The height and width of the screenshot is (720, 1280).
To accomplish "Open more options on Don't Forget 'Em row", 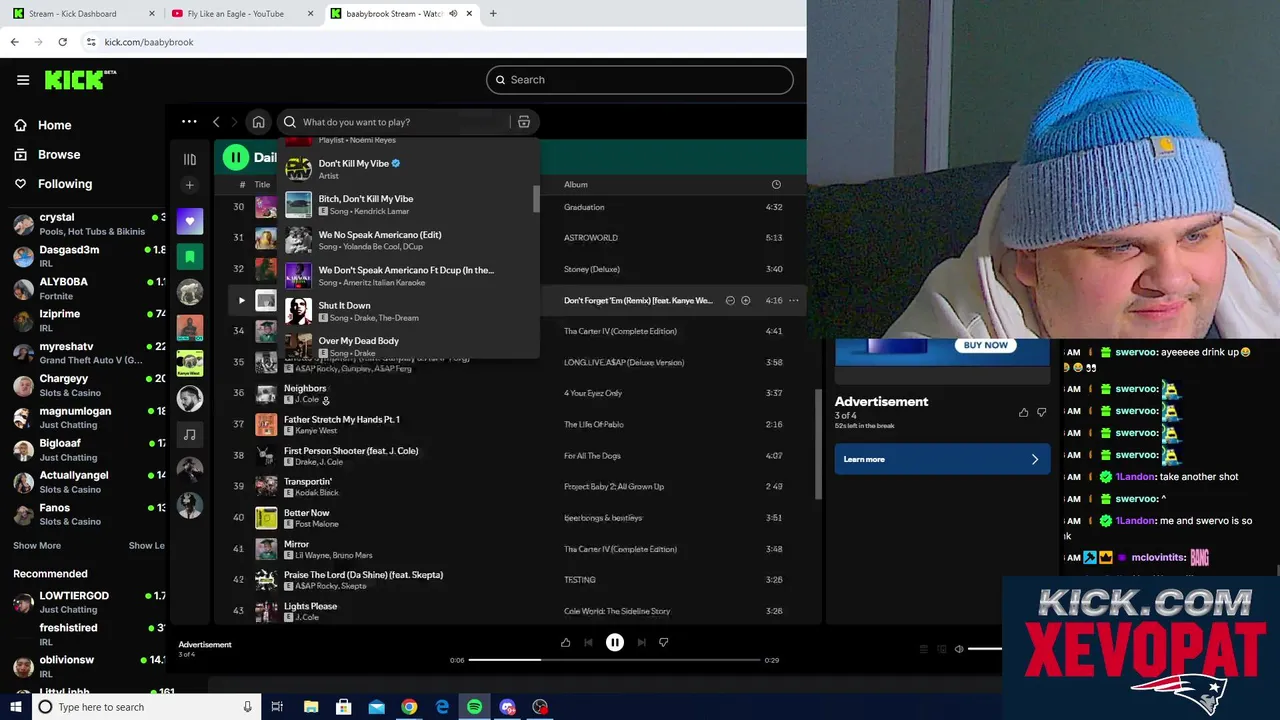I will [794, 300].
